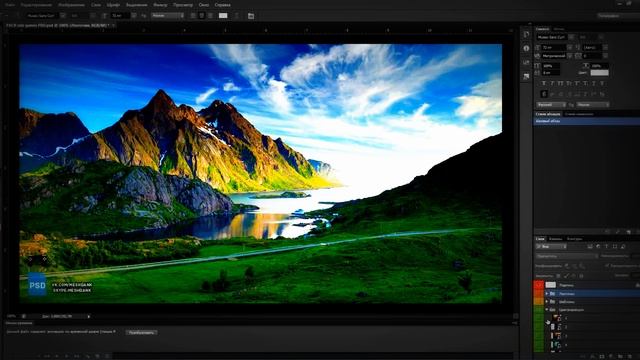640x360 pixels.
Task: Lock image pixels (brush) in Layers panel
Action: point(566,276)
